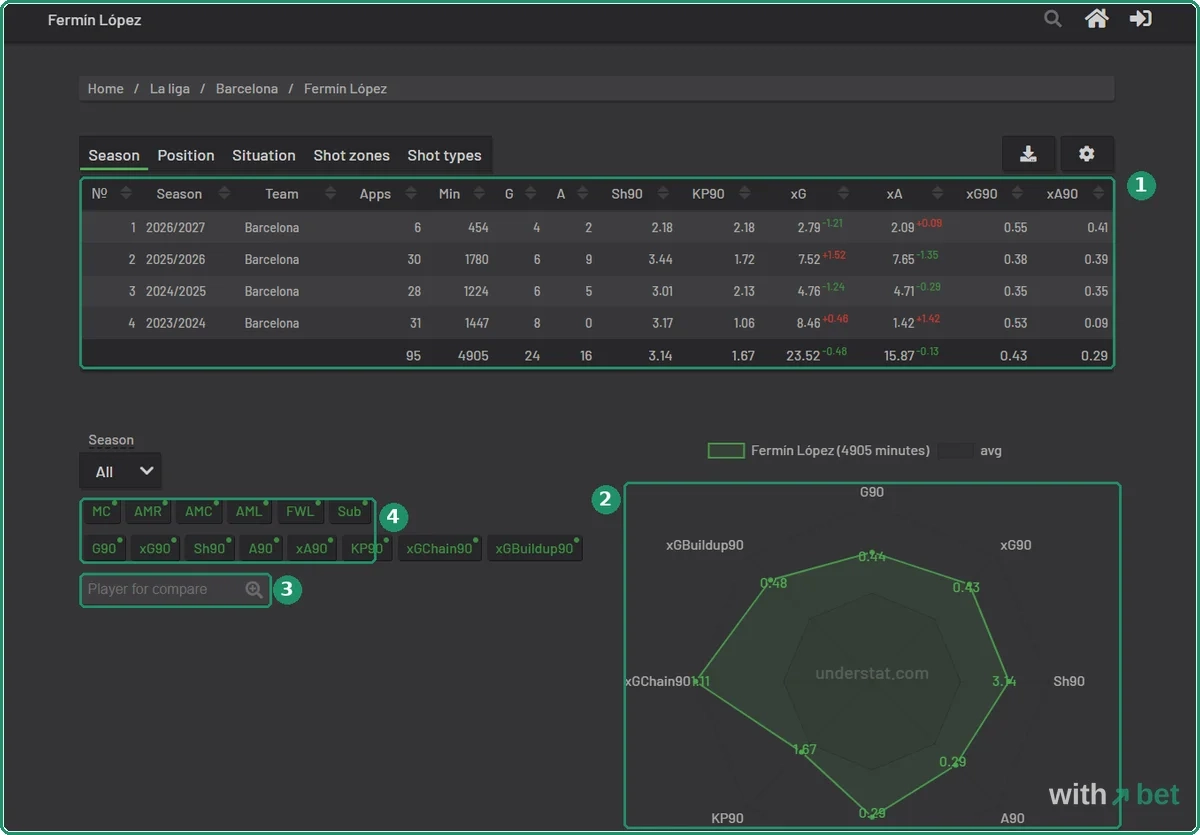Switch to the Shot types tab
The image size is (1200, 835).
pyautogui.click(x=444, y=155)
